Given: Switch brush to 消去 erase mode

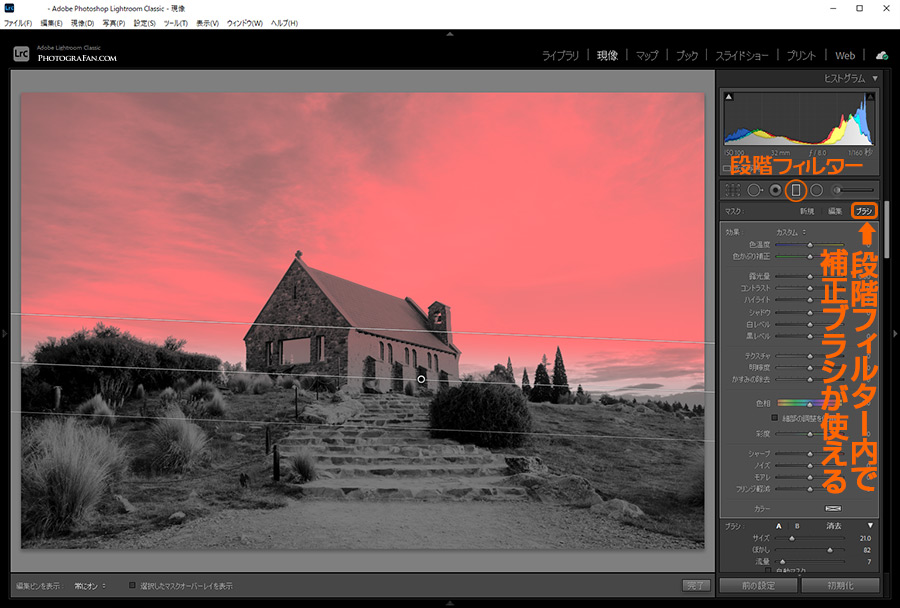Looking at the screenshot, I should [x=833, y=526].
